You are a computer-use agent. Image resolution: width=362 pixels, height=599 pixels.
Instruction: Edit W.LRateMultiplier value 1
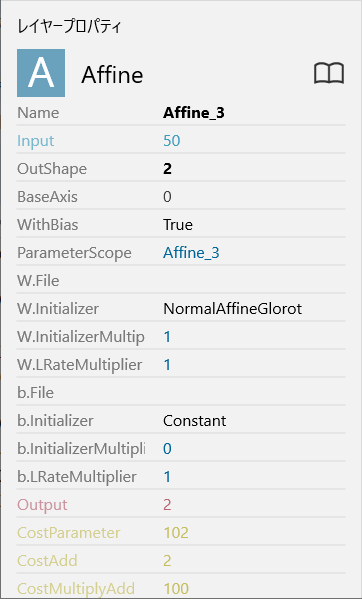pos(167,365)
